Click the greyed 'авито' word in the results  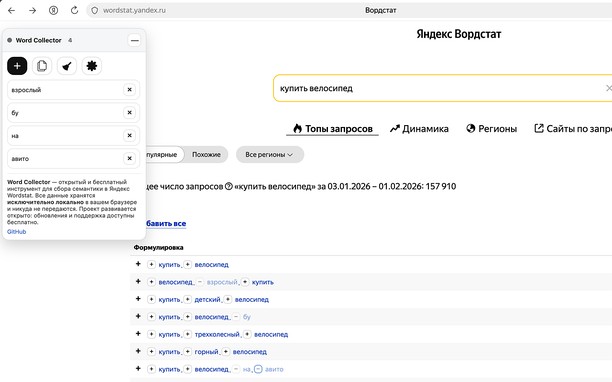(x=274, y=369)
